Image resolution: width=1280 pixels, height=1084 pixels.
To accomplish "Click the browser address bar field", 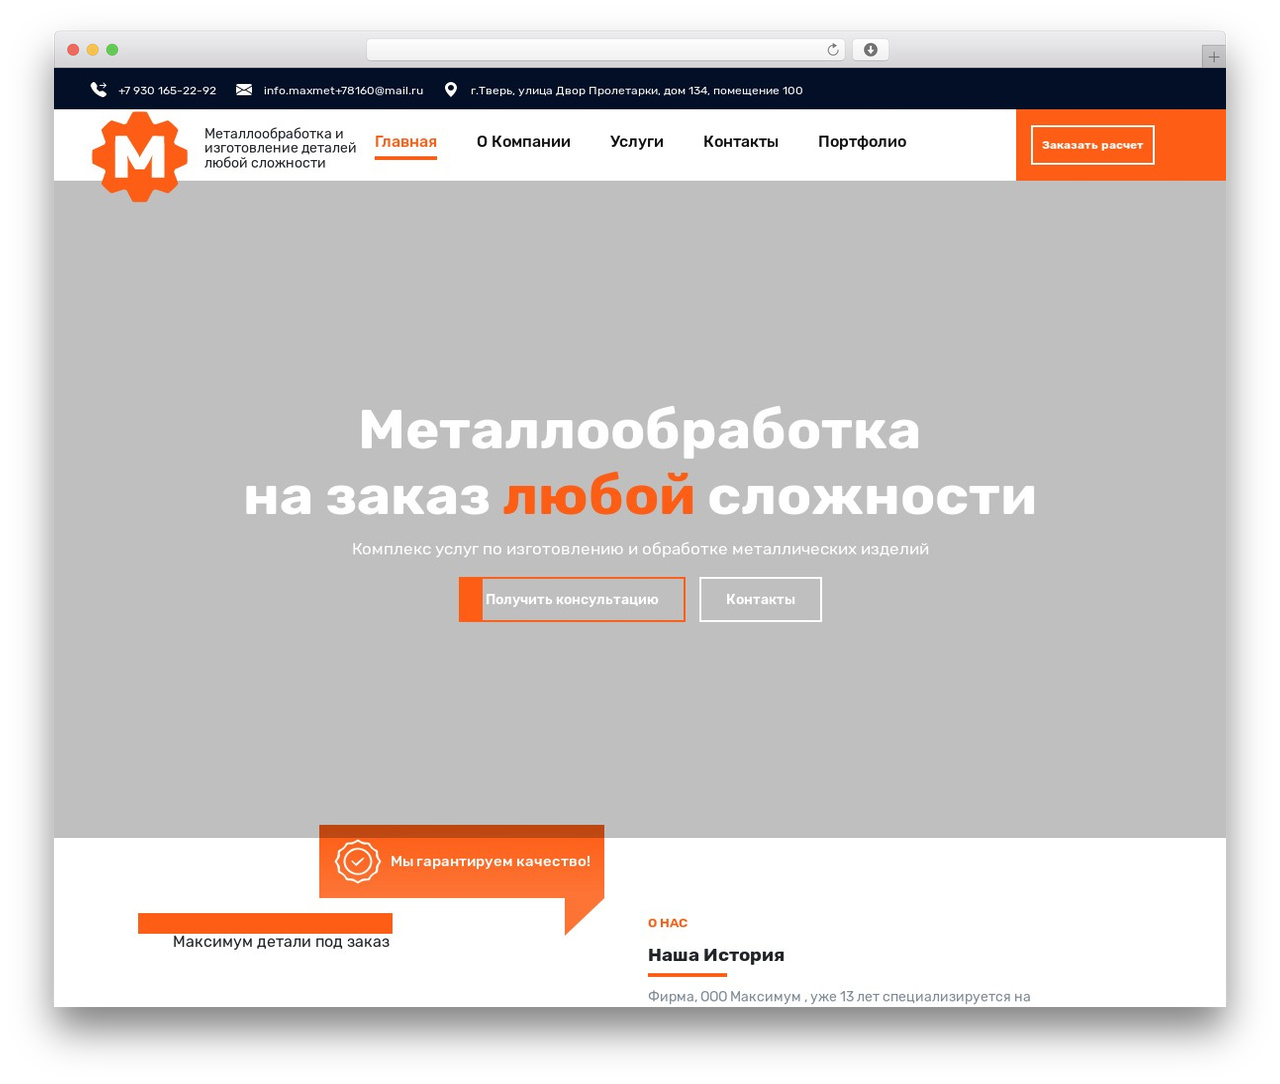I will (606, 50).
